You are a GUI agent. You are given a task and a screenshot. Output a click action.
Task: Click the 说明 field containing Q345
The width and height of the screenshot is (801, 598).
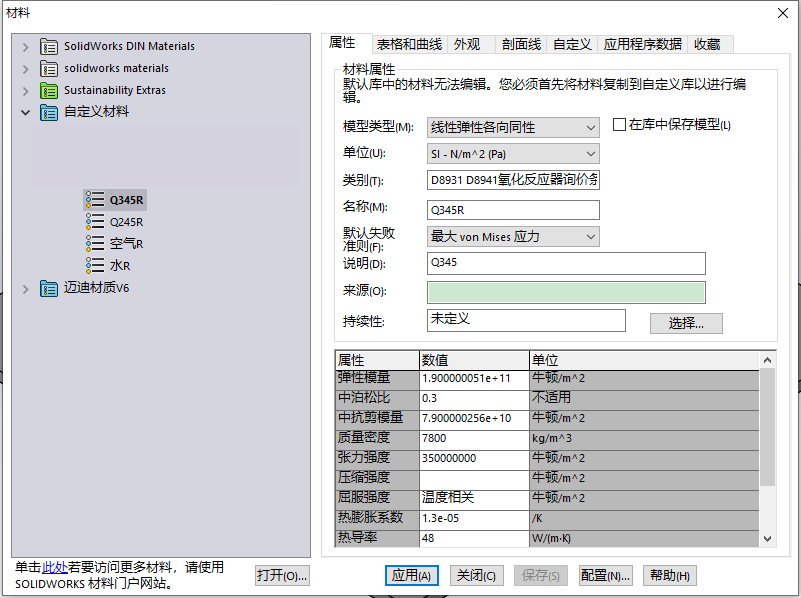566,264
